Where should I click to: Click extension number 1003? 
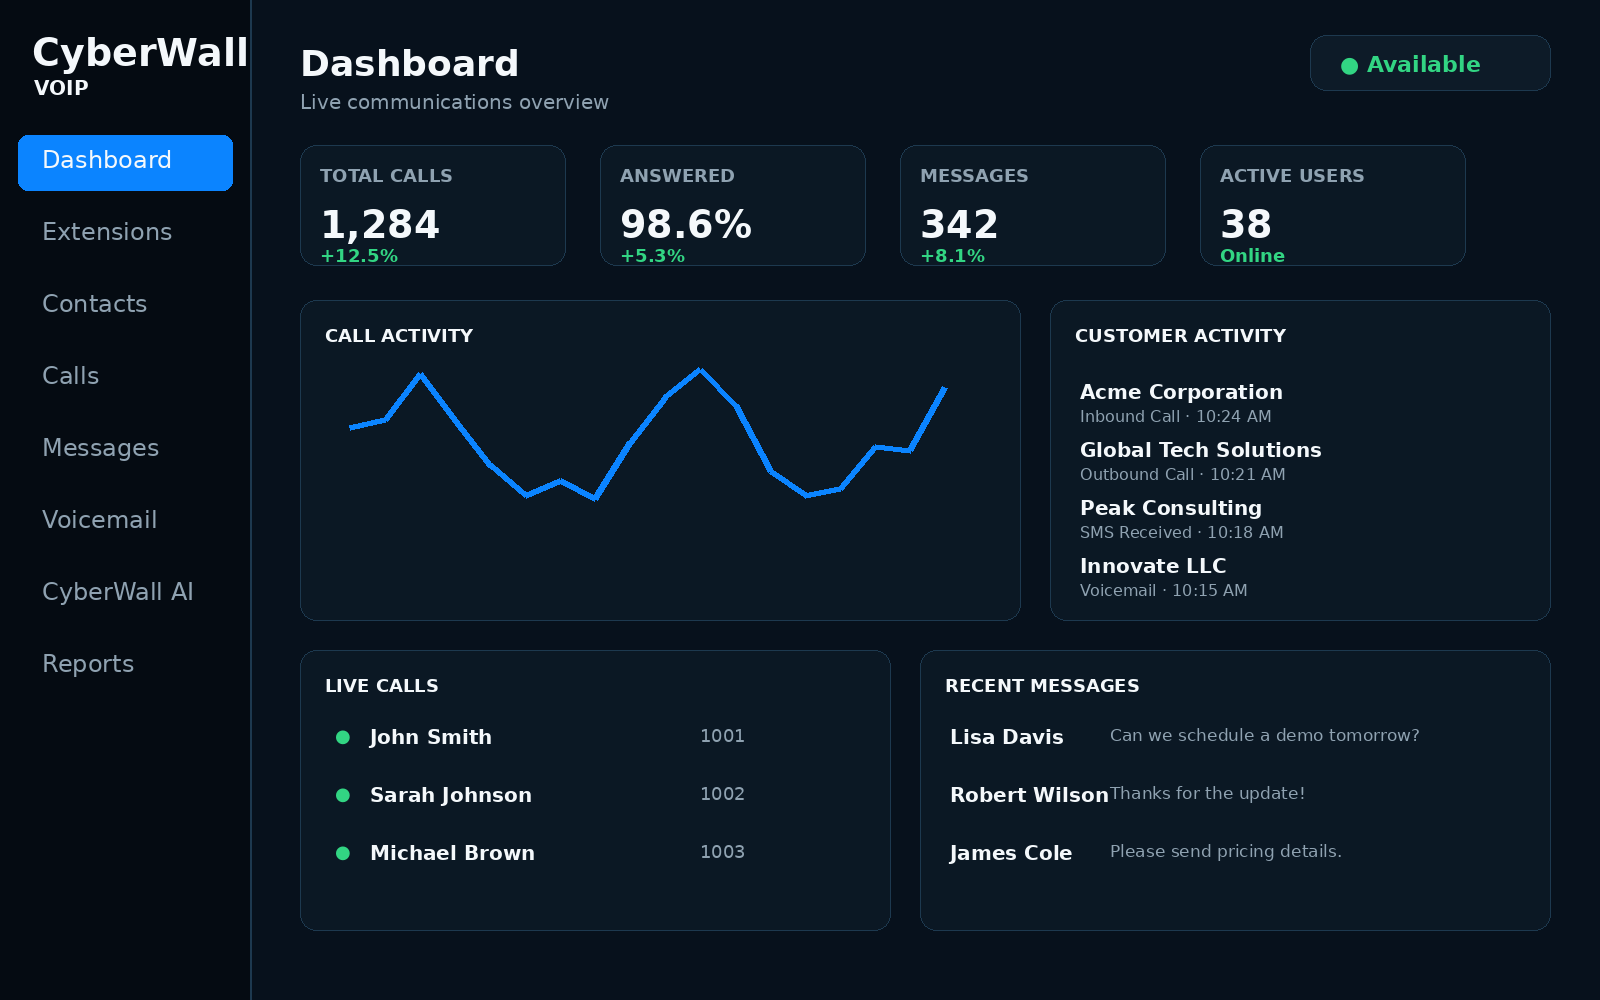(722, 852)
